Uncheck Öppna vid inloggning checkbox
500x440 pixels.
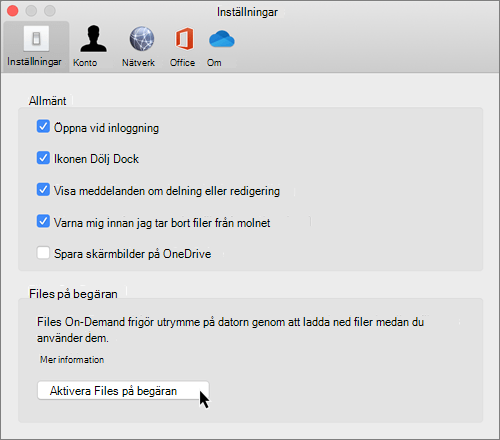coord(43,127)
